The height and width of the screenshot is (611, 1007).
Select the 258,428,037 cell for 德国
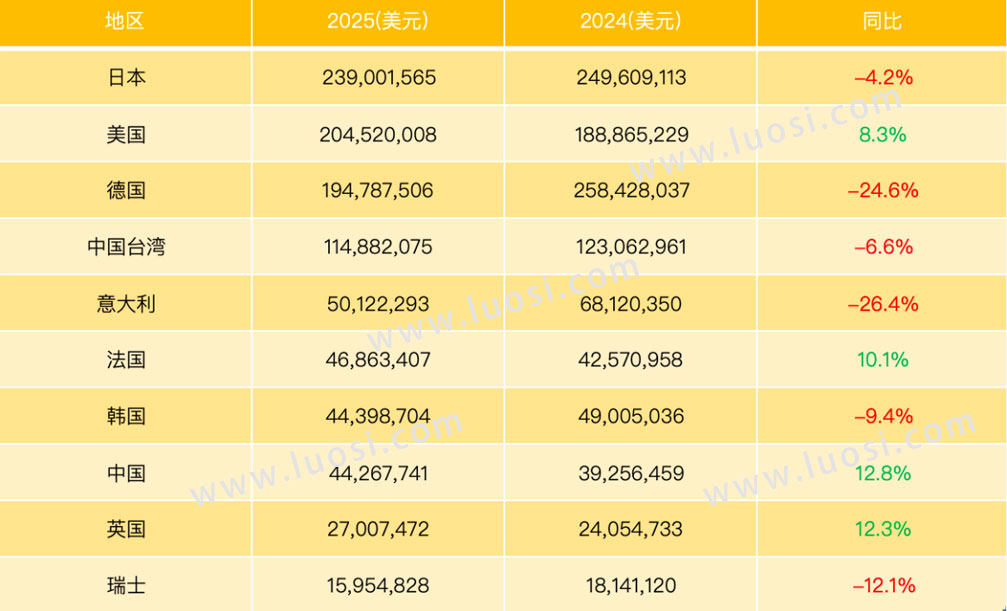630,190
